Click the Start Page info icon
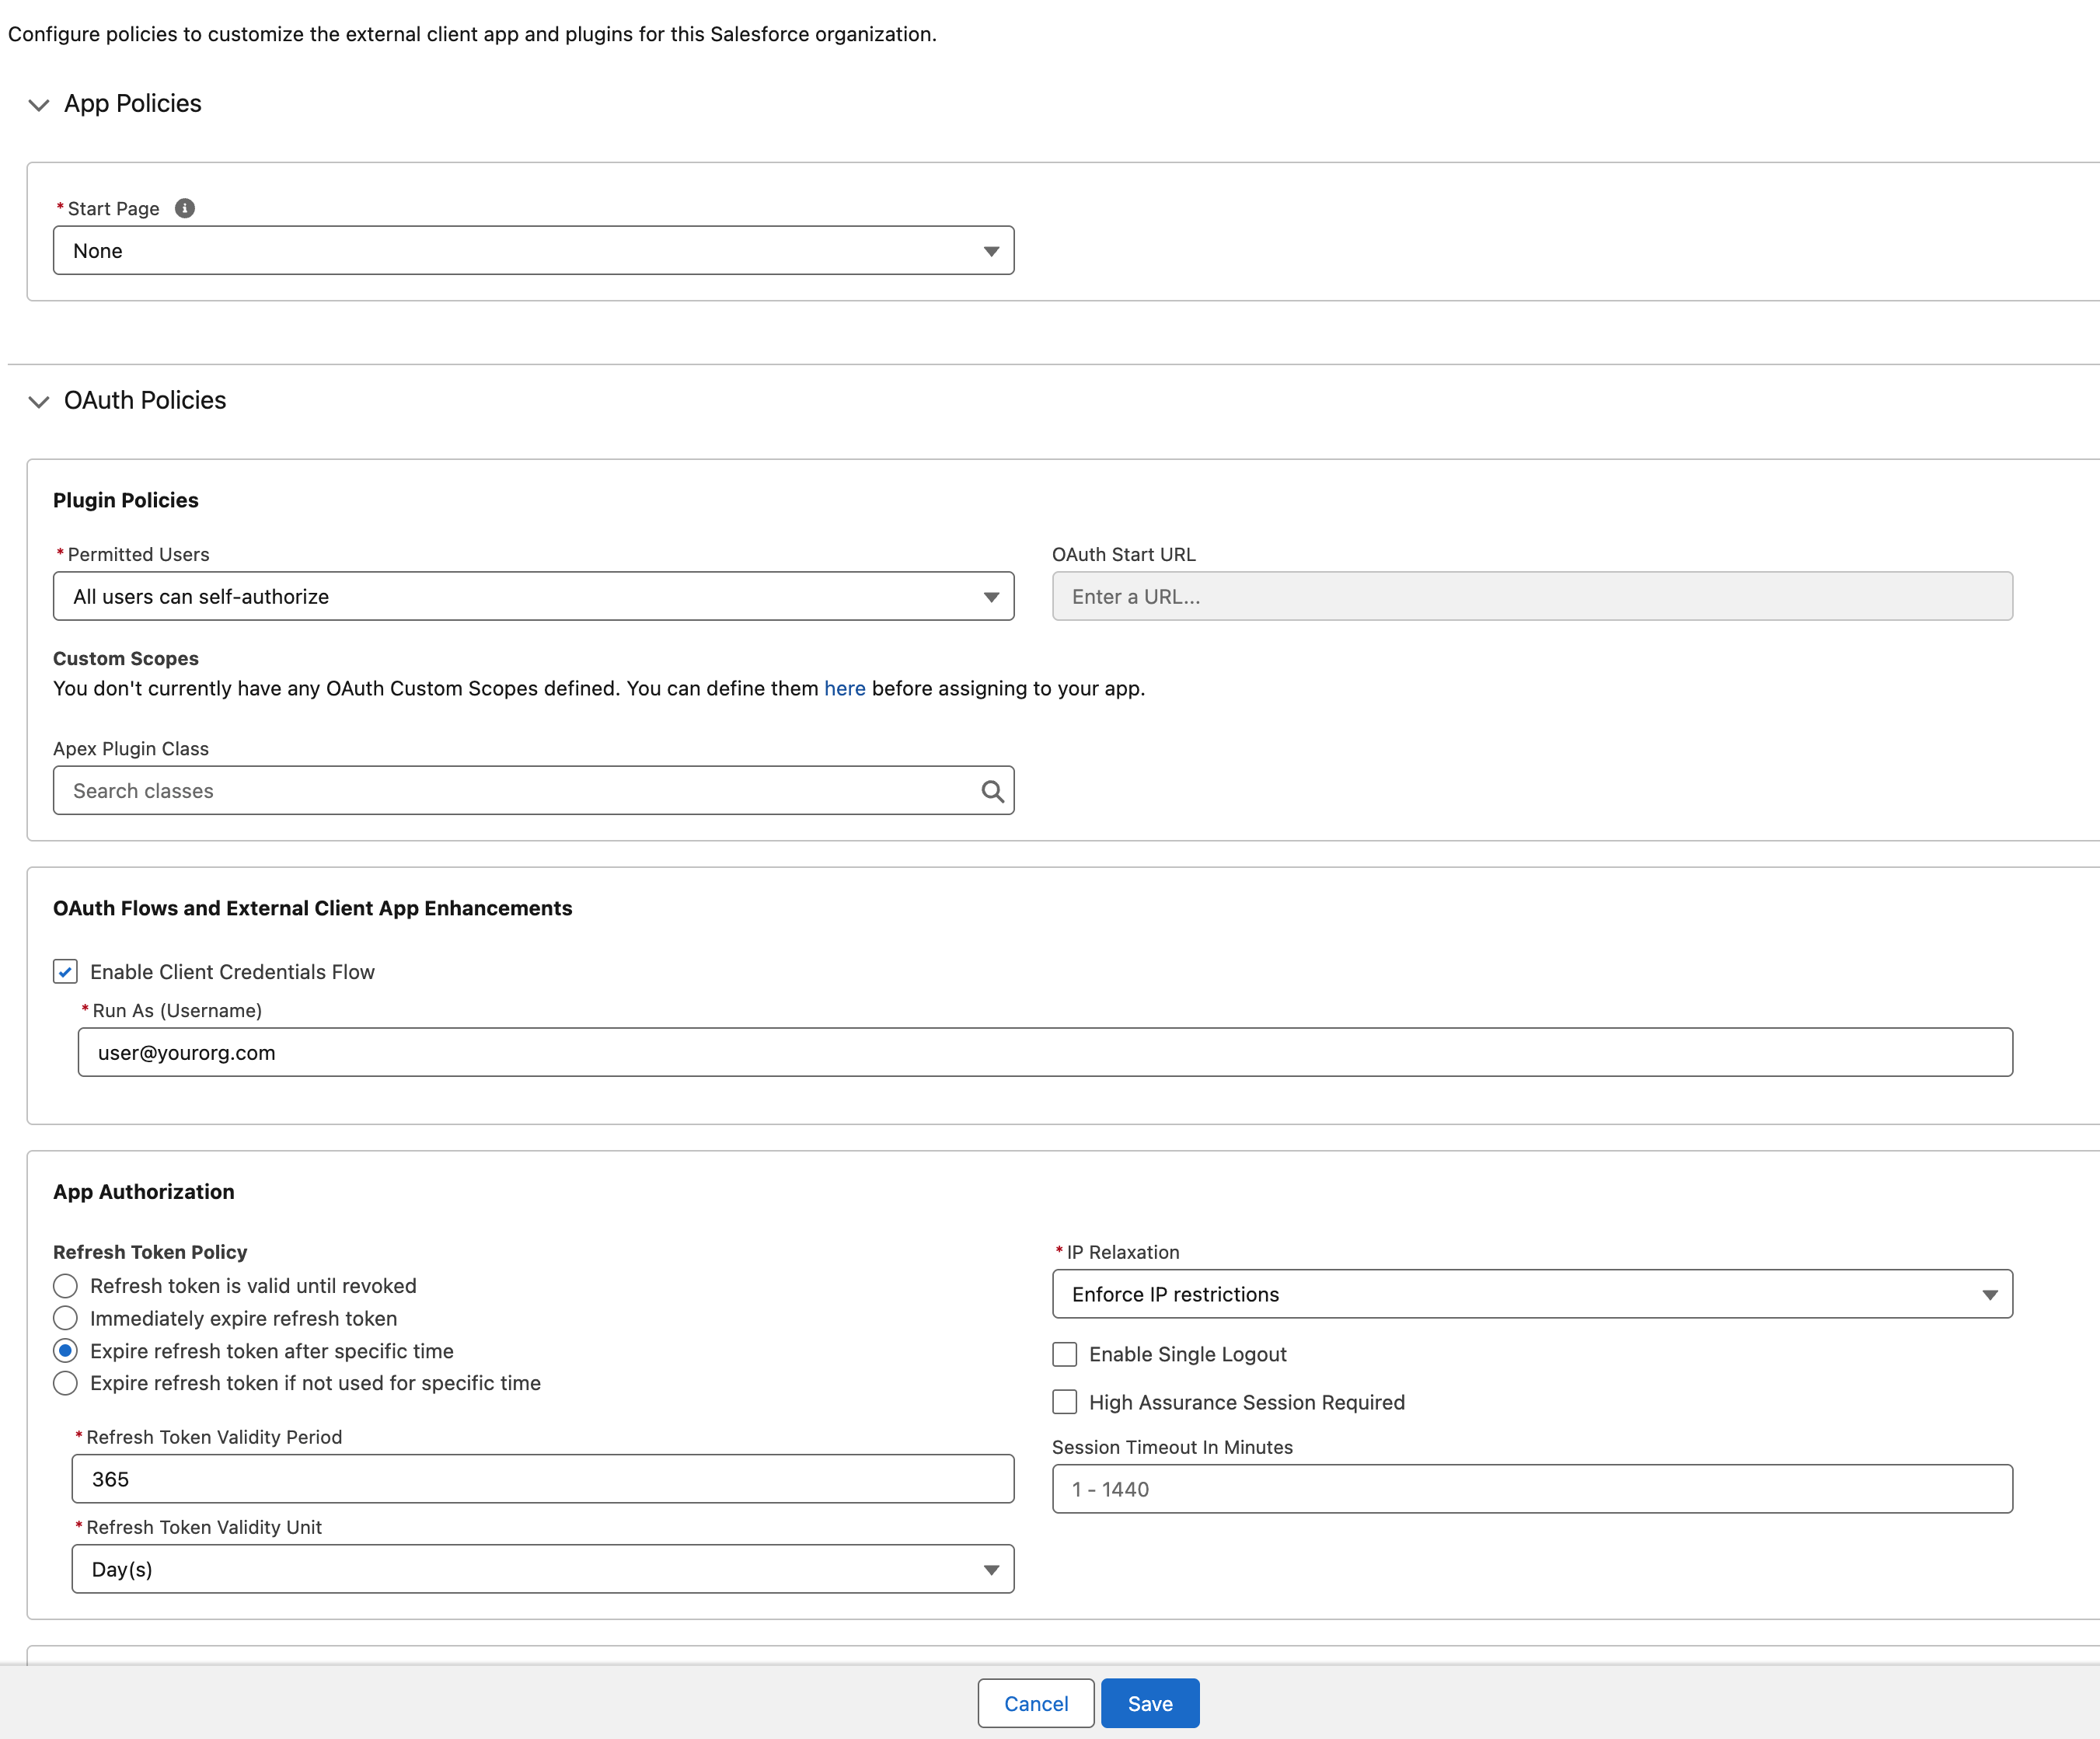Viewport: 2100px width, 1739px height. click(185, 208)
